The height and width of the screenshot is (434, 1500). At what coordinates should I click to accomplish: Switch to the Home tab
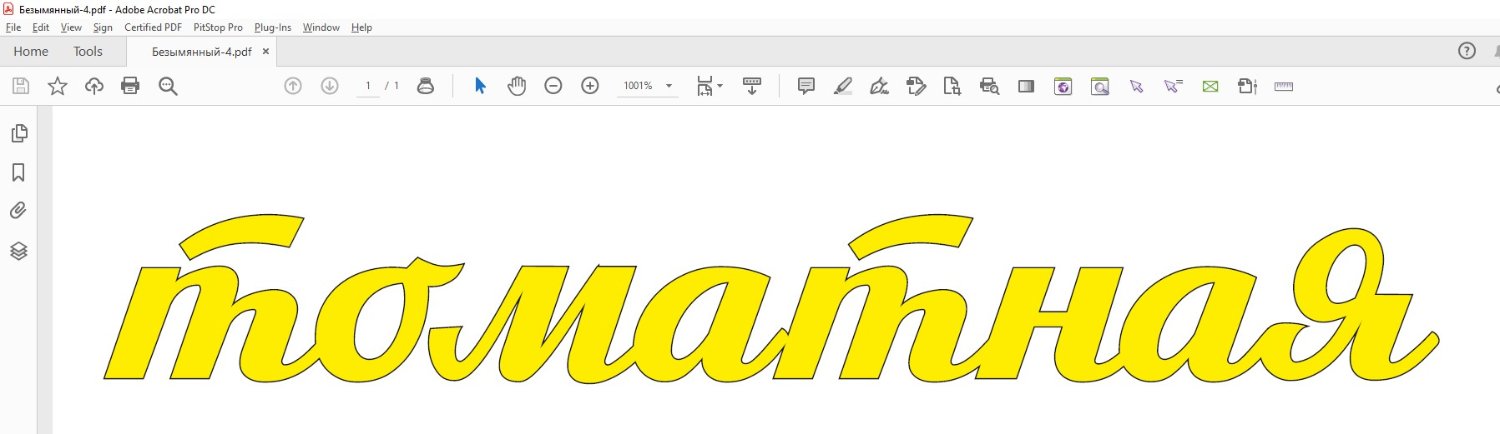coord(31,51)
